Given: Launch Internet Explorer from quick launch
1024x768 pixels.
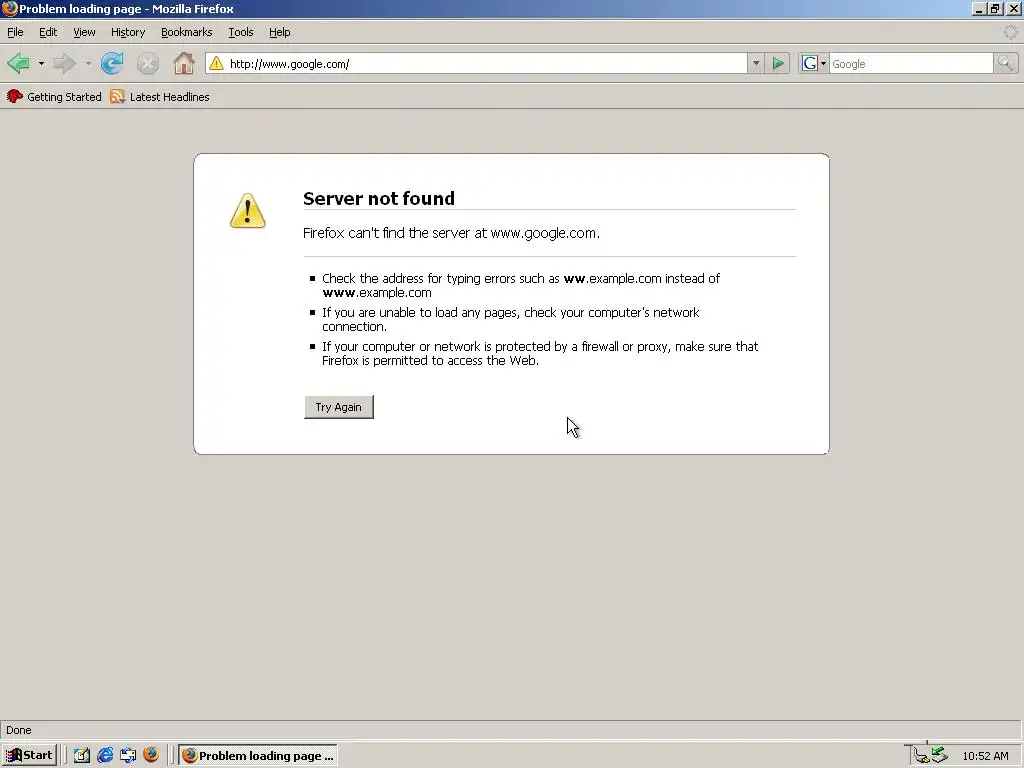Looking at the screenshot, I should tap(104, 755).
